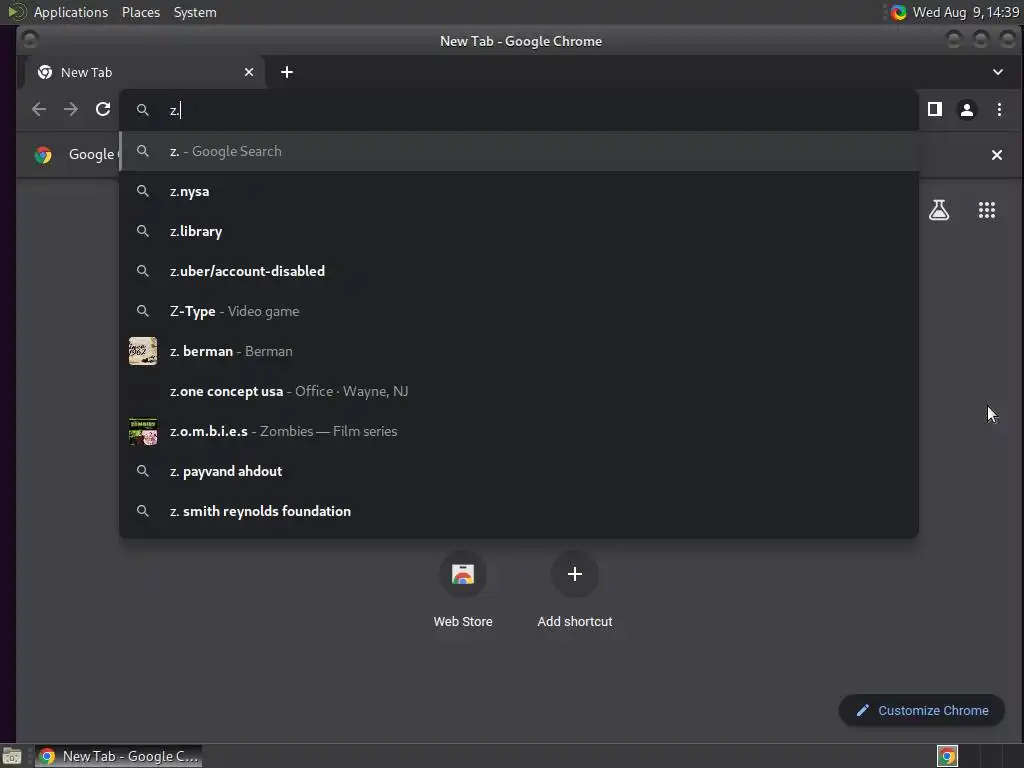The image size is (1024, 768).
Task: Choose the z.one concept usa suggestion
Action: click(519, 391)
